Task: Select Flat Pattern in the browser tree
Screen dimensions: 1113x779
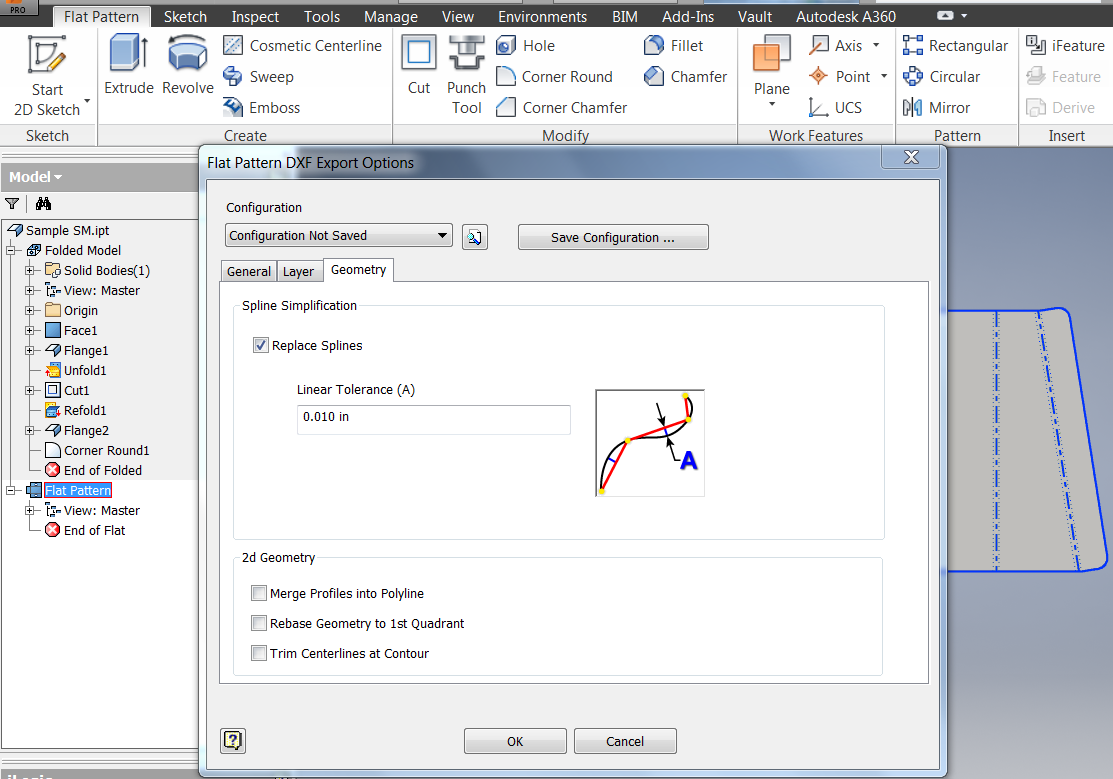Action: (x=78, y=491)
